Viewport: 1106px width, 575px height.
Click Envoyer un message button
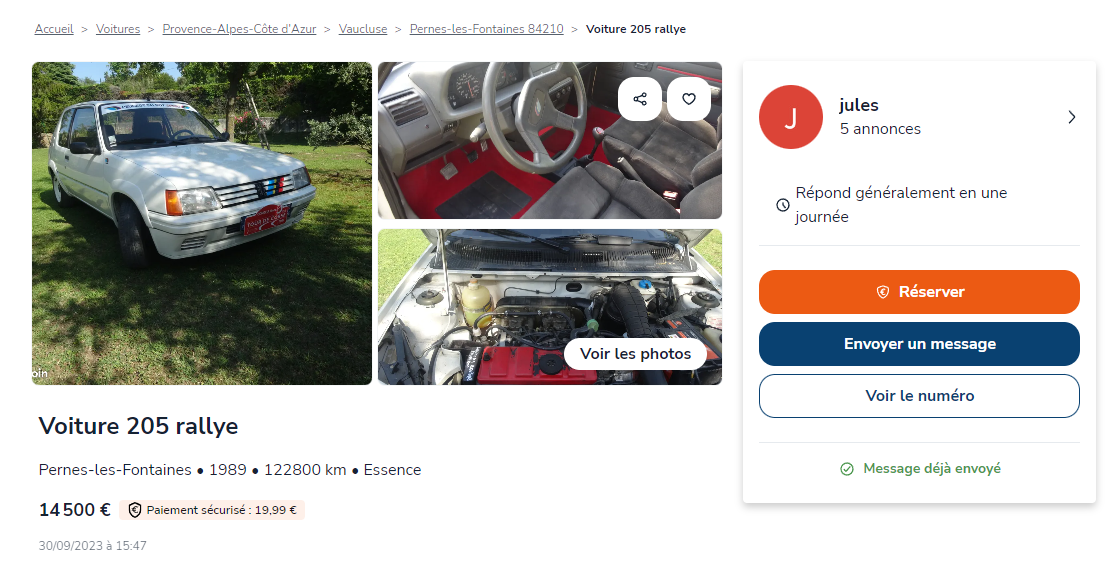click(919, 344)
